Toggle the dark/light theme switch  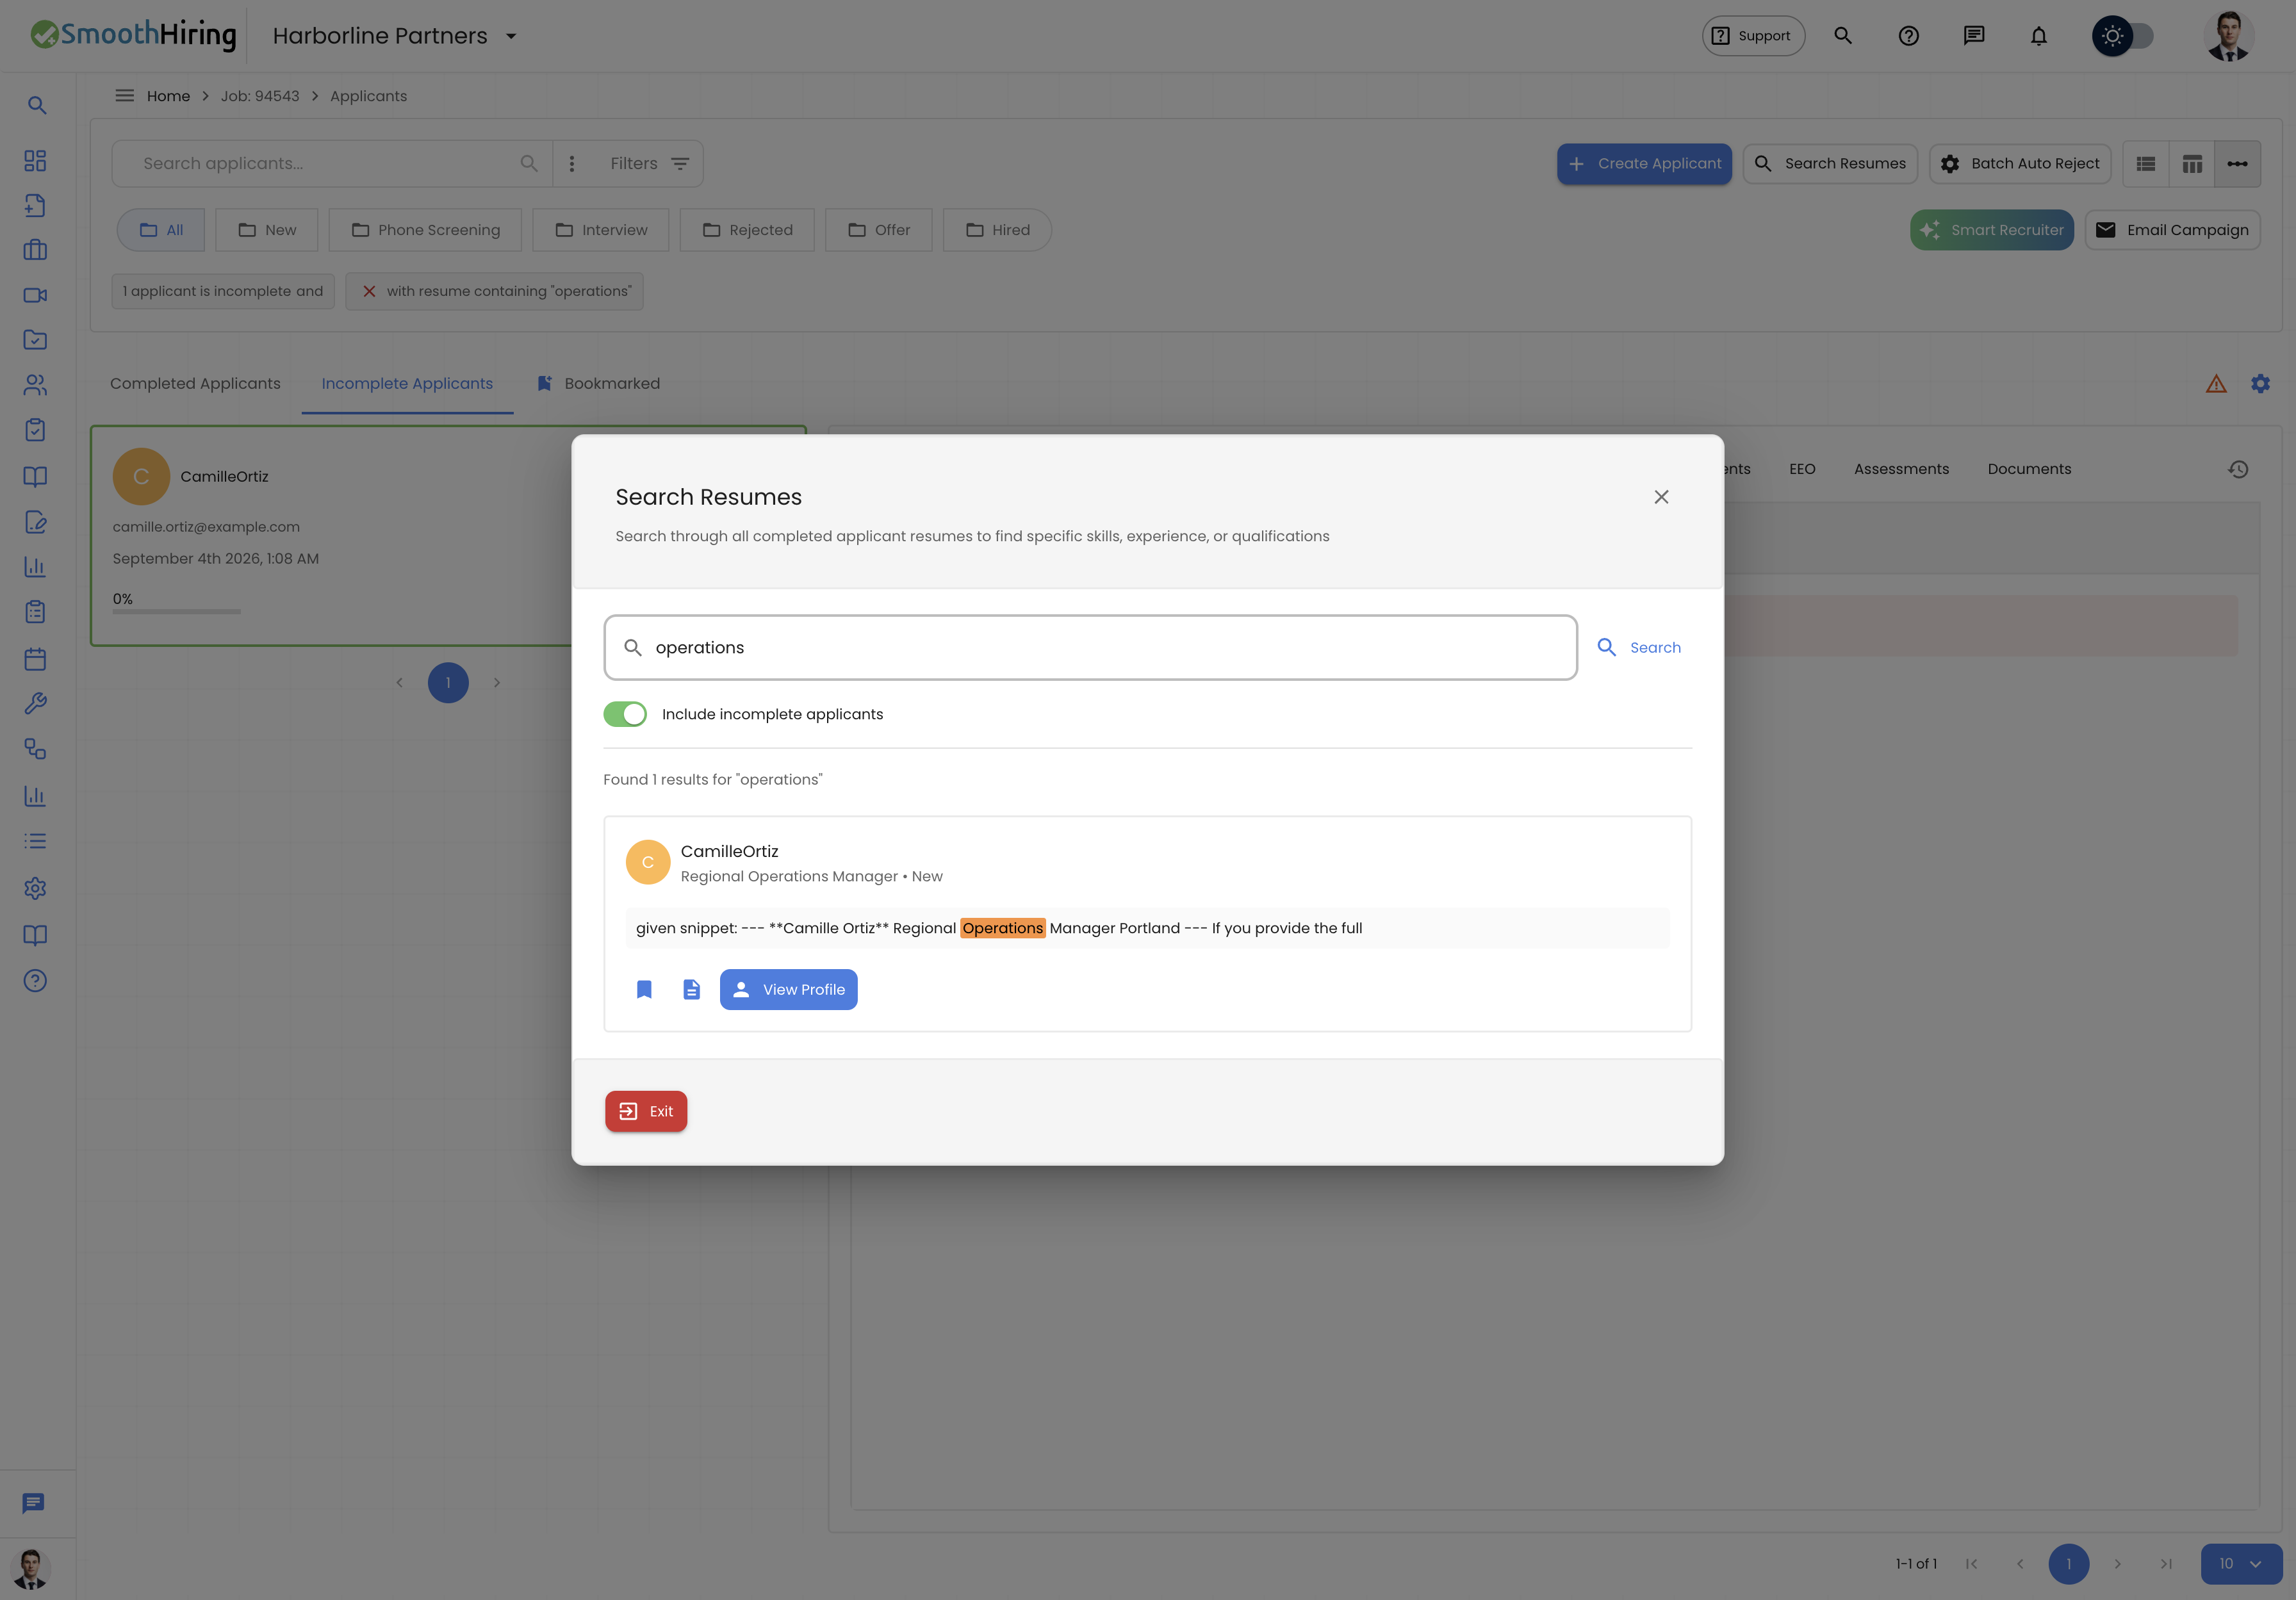click(2123, 36)
